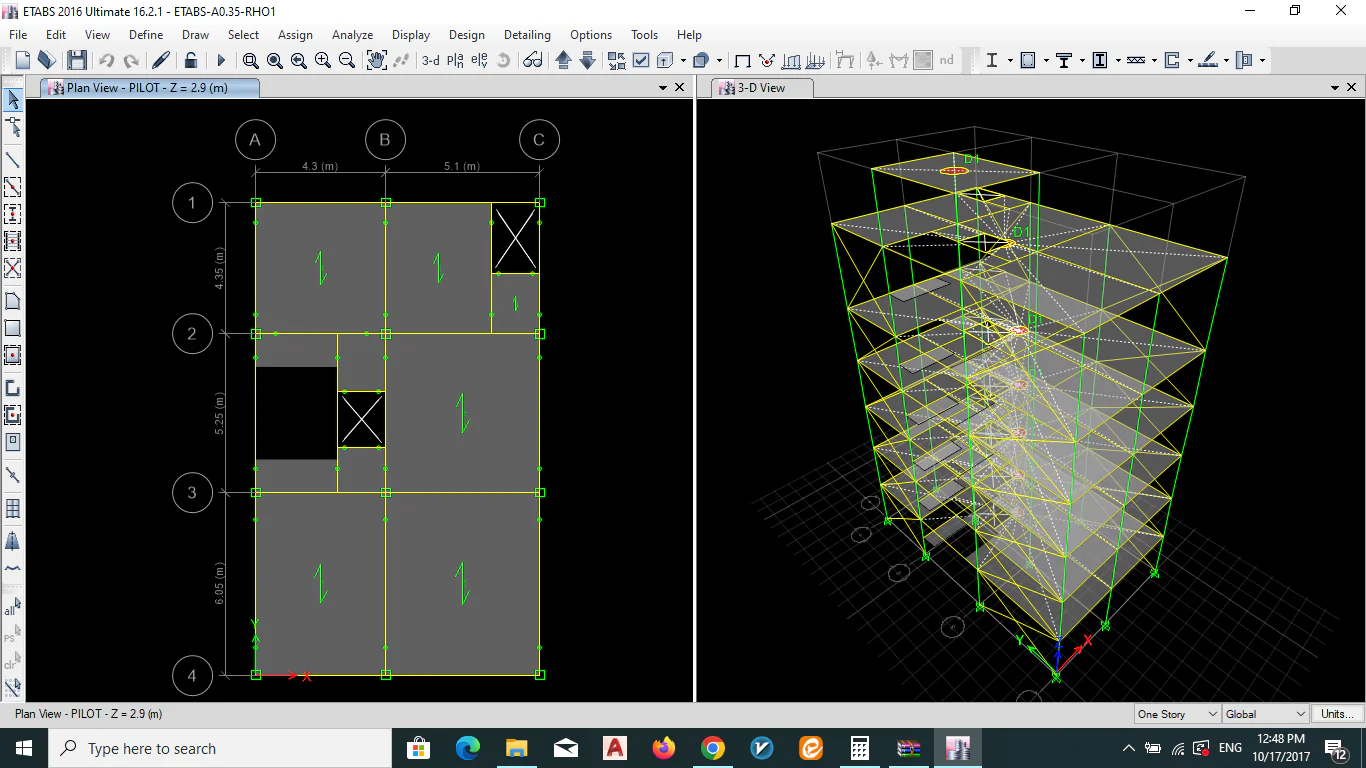
Task: Click the Save model icon
Action: [x=77, y=60]
